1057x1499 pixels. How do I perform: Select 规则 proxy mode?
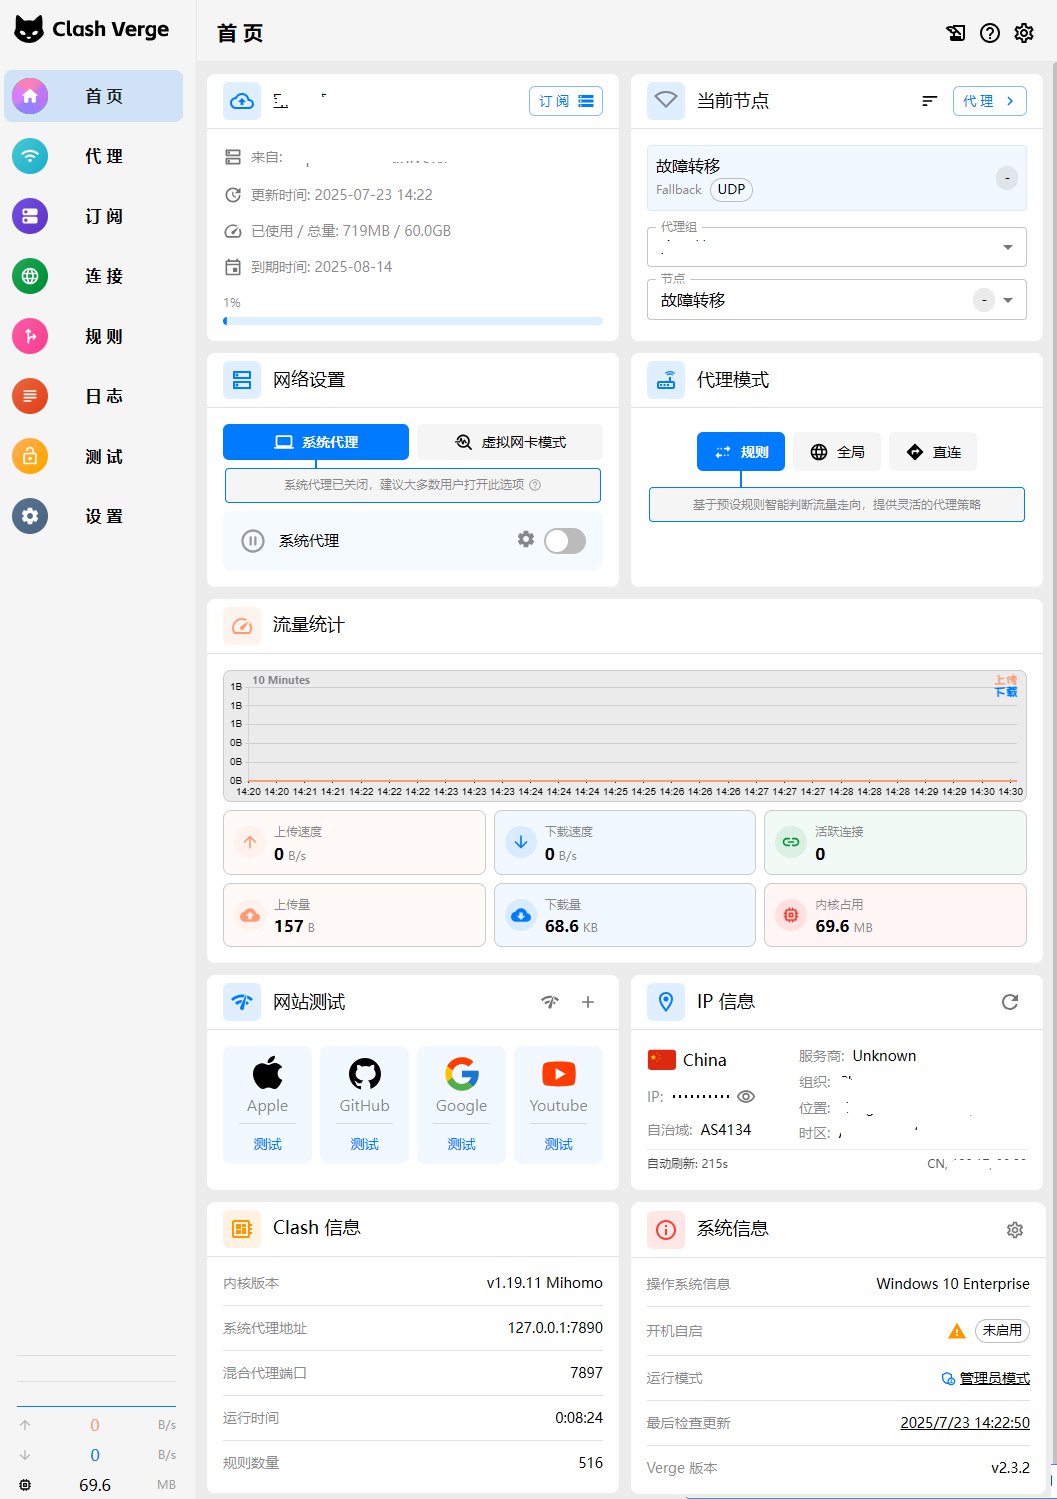pos(741,452)
